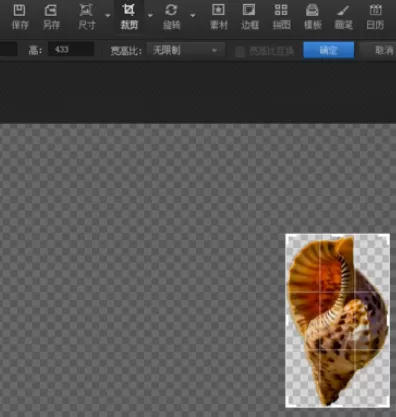Open the Materials (素材) tool
396x417 pixels.
click(x=218, y=17)
